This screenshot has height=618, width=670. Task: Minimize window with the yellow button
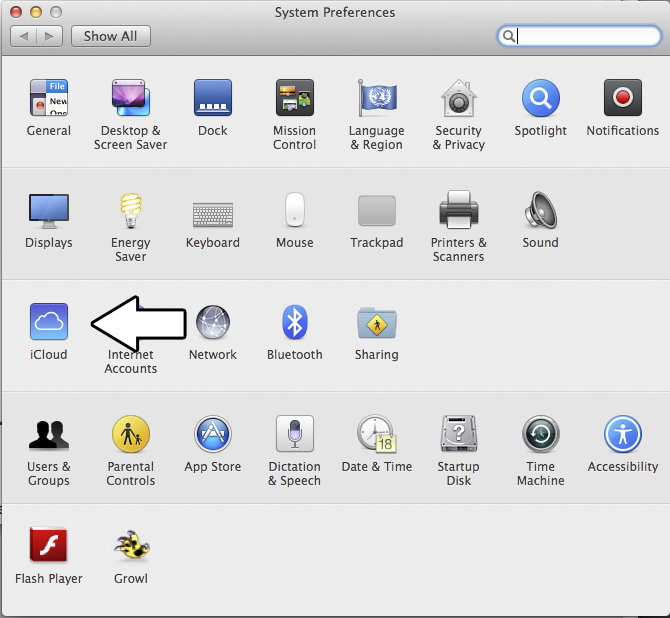pyautogui.click(x=36, y=12)
